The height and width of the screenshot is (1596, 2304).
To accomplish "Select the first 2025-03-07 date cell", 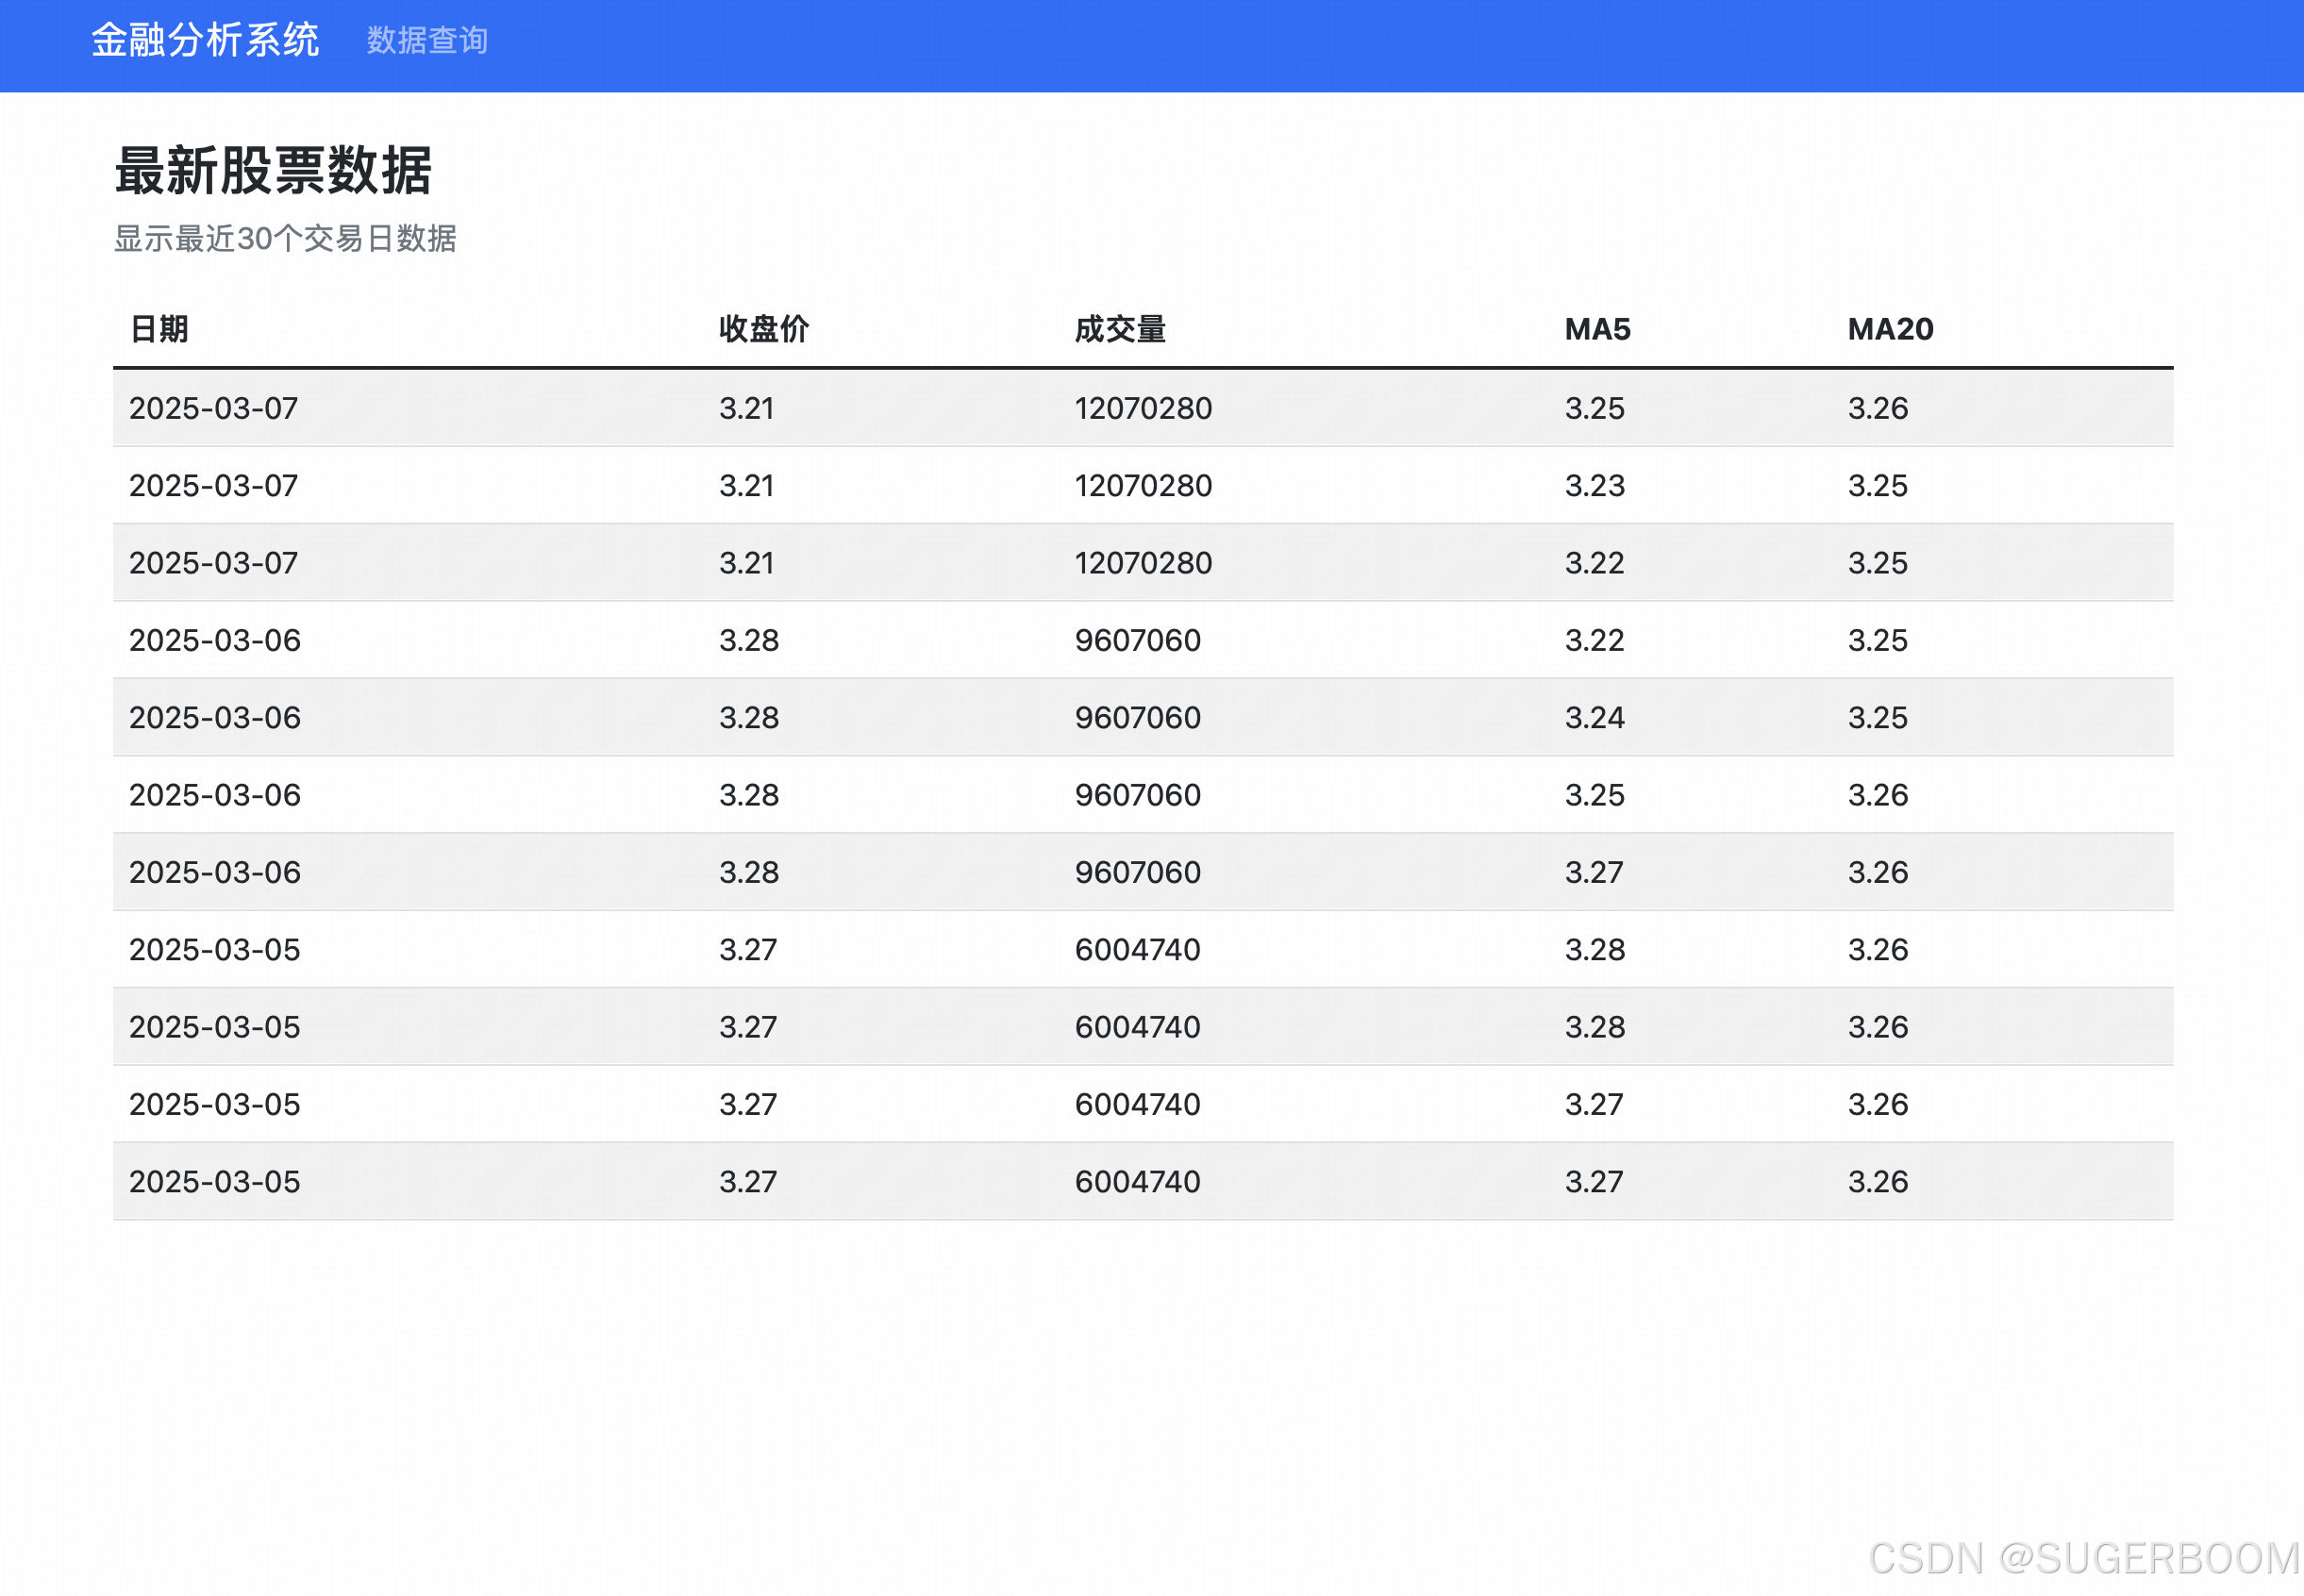I will [x=213, y=408].
